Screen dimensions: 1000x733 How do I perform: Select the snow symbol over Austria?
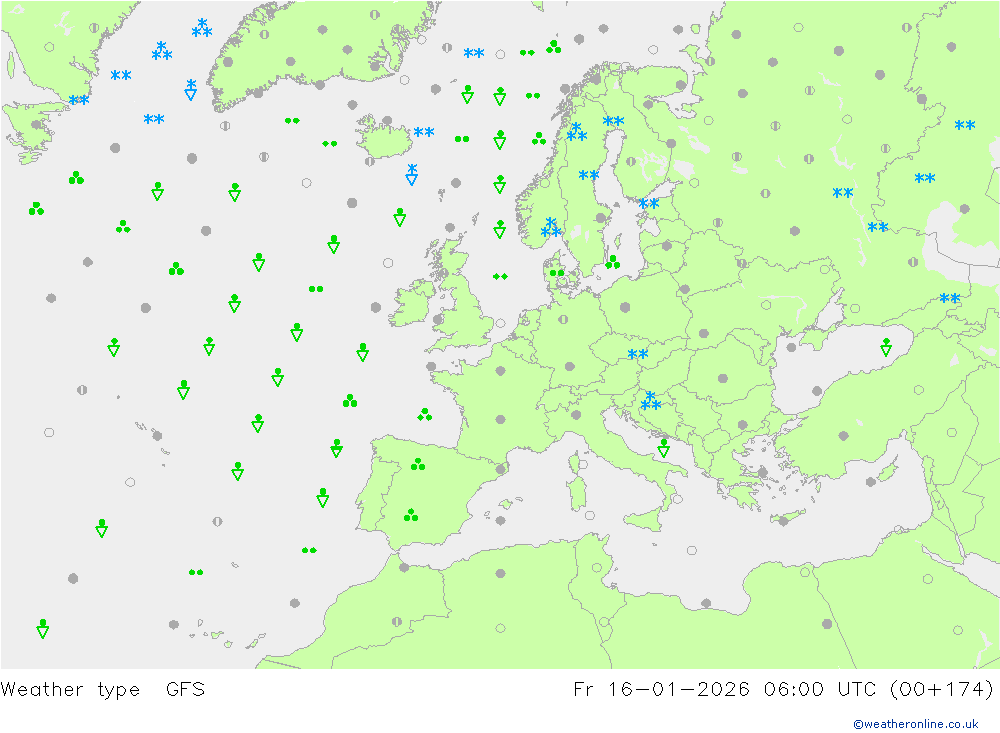click(637, 354)
